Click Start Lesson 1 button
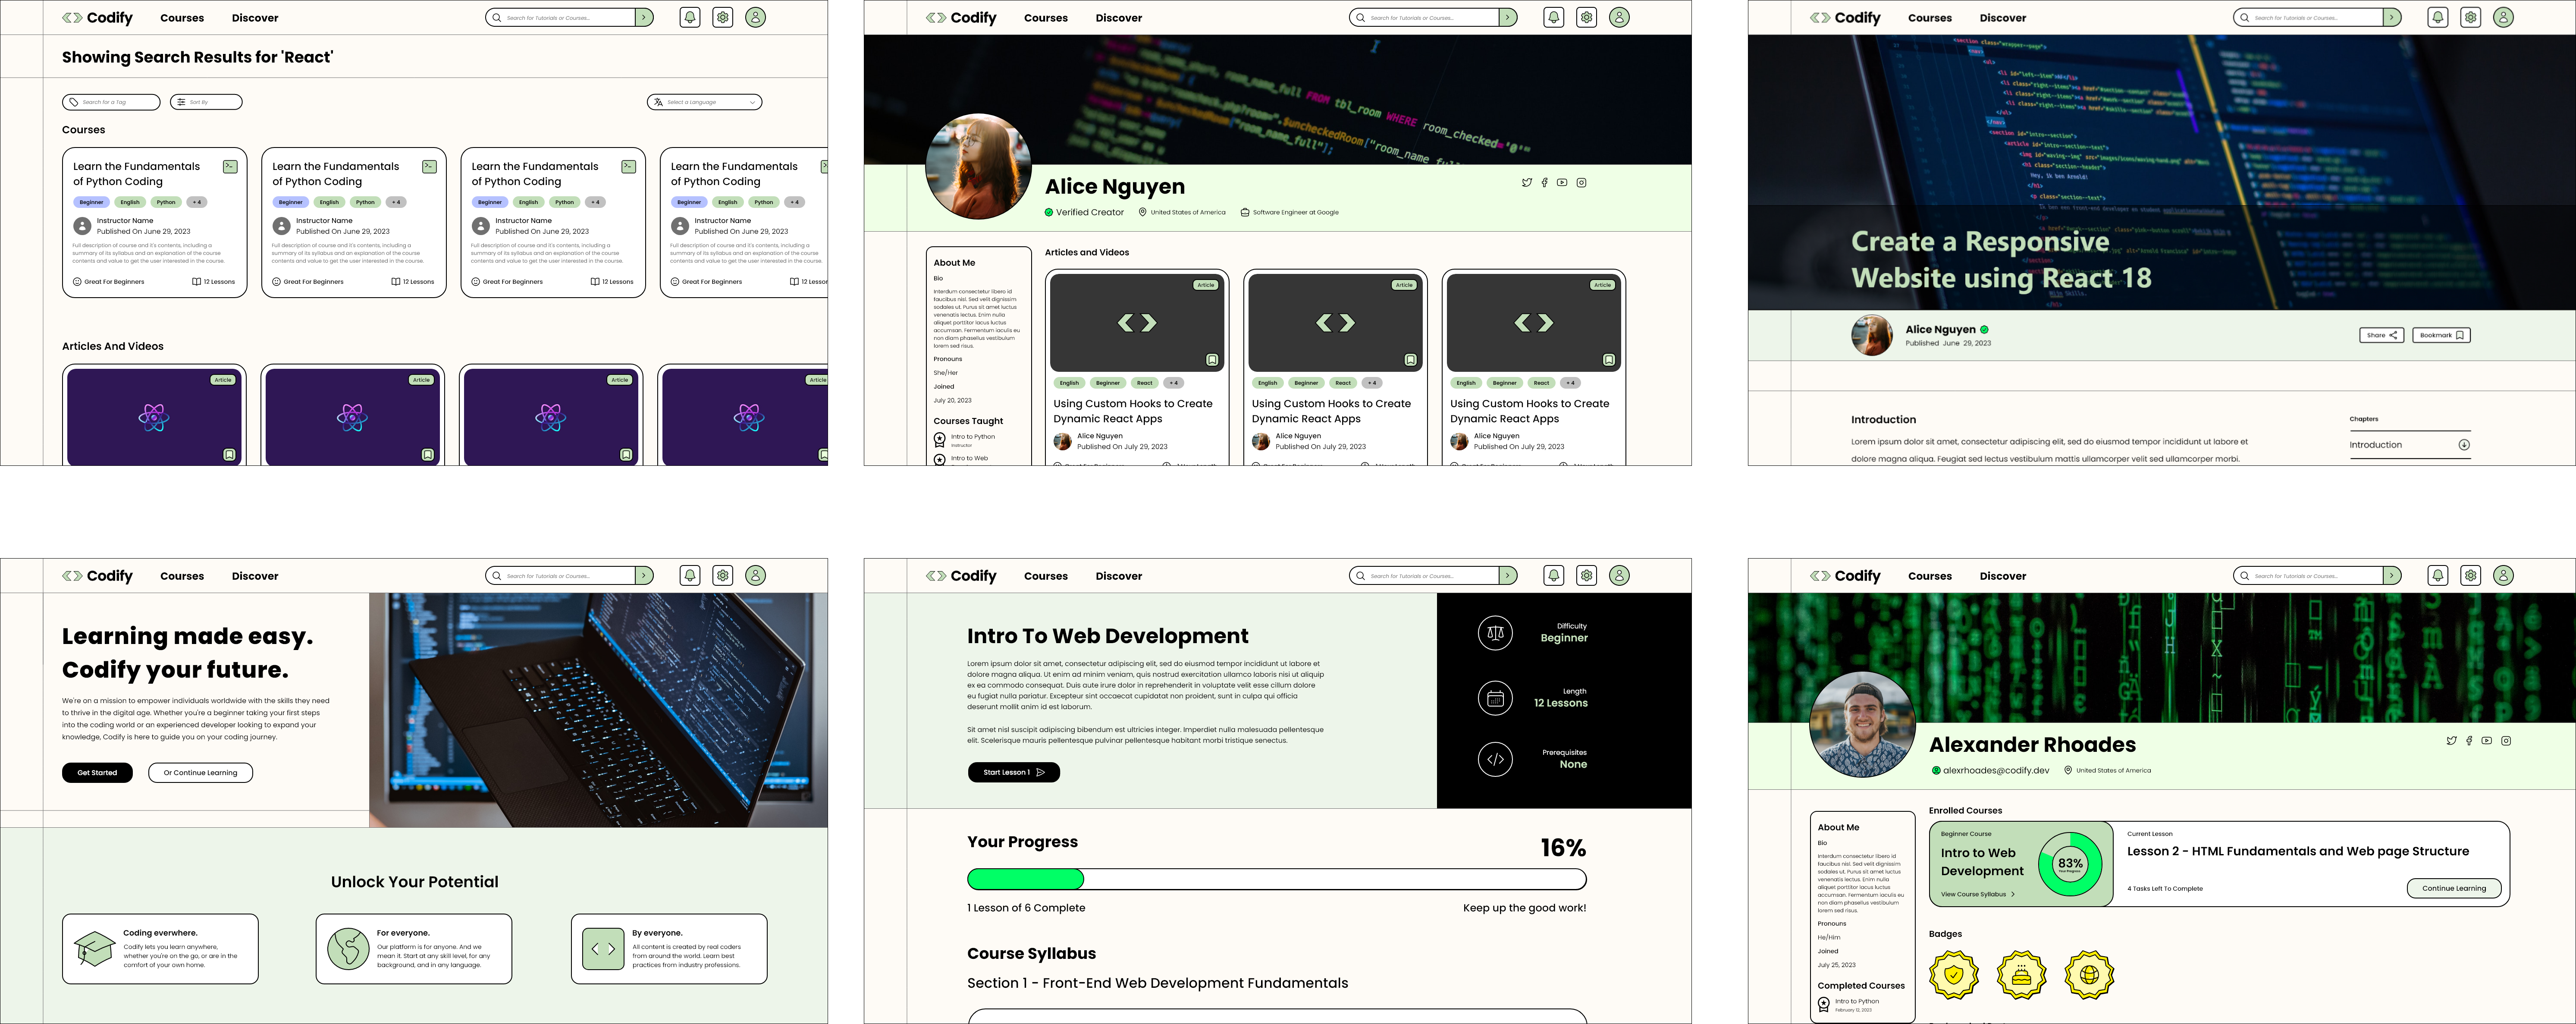 (1013, 772)
